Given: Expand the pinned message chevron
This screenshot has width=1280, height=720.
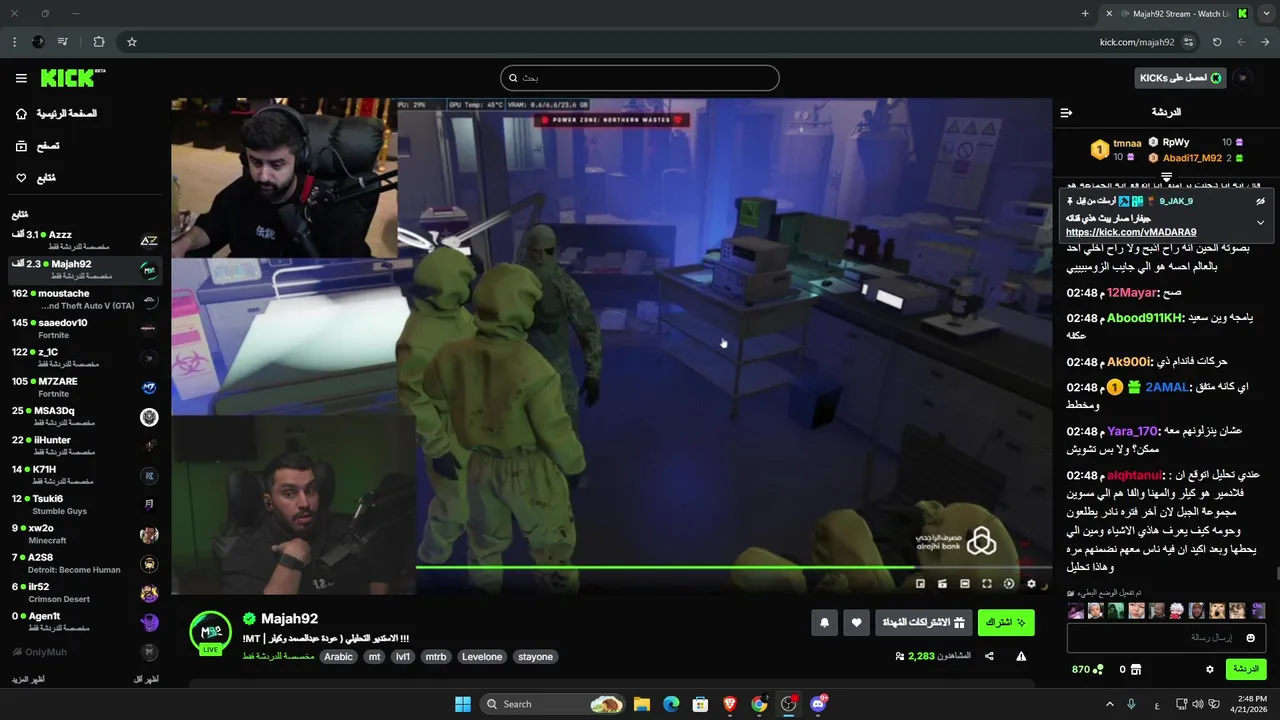Looking at the screenshot, I should tap(1260, 222).
